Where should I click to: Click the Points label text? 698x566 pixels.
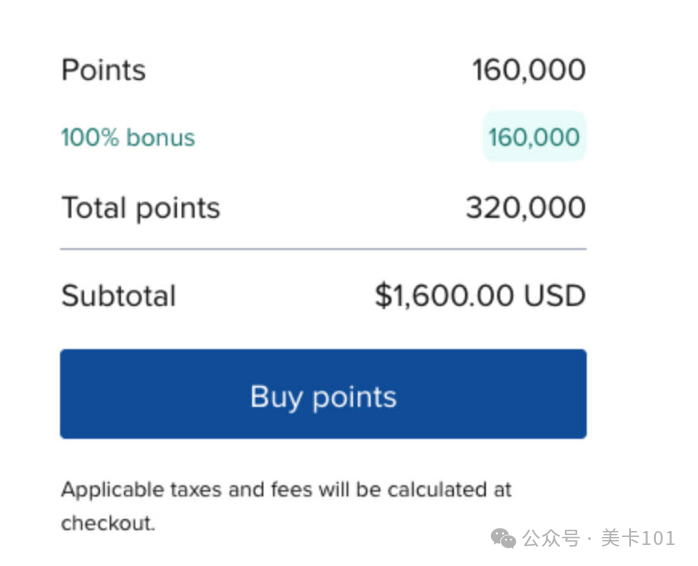click(x=103, y=70)
